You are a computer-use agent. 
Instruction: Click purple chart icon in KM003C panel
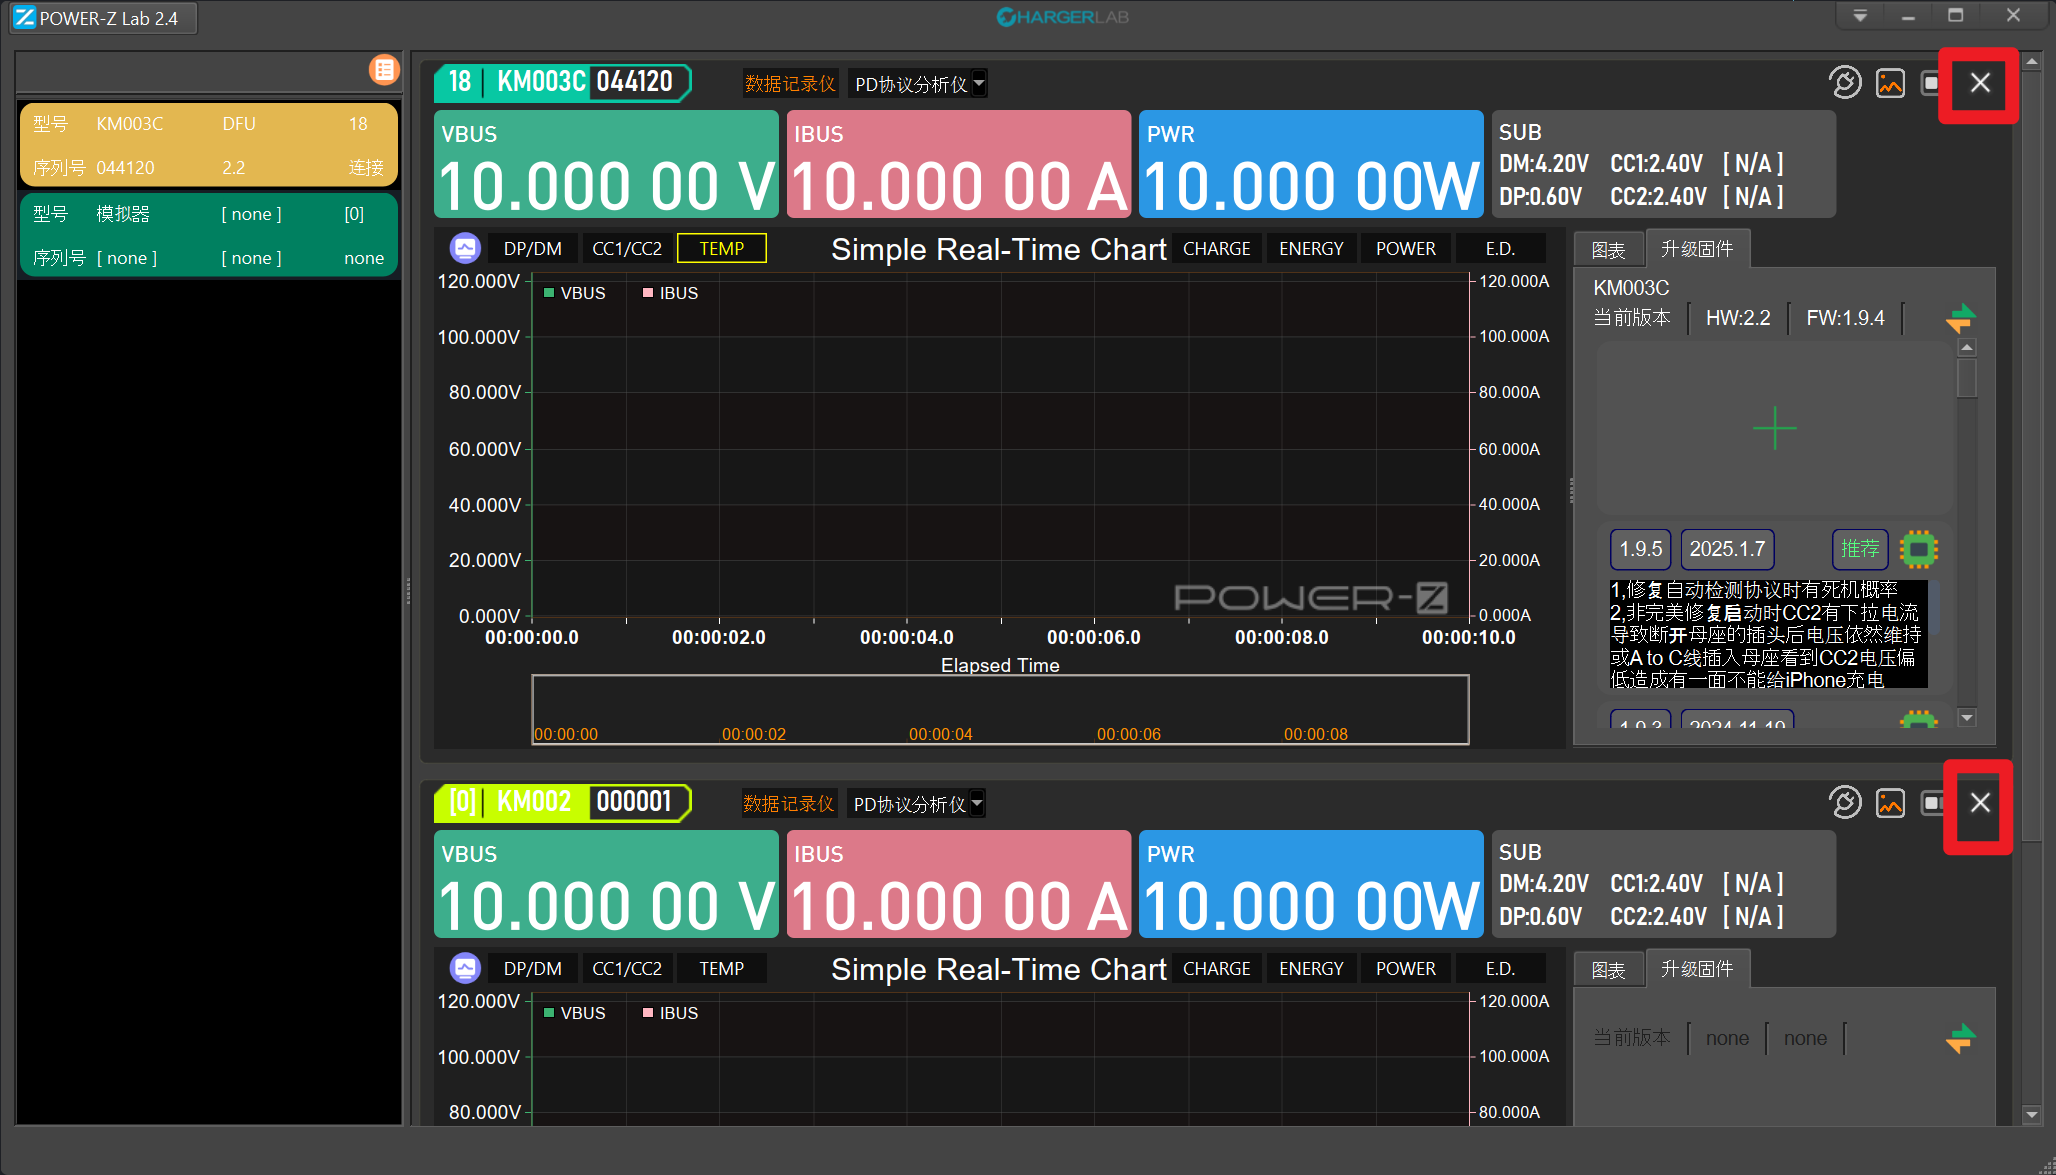tap(465, 248)
